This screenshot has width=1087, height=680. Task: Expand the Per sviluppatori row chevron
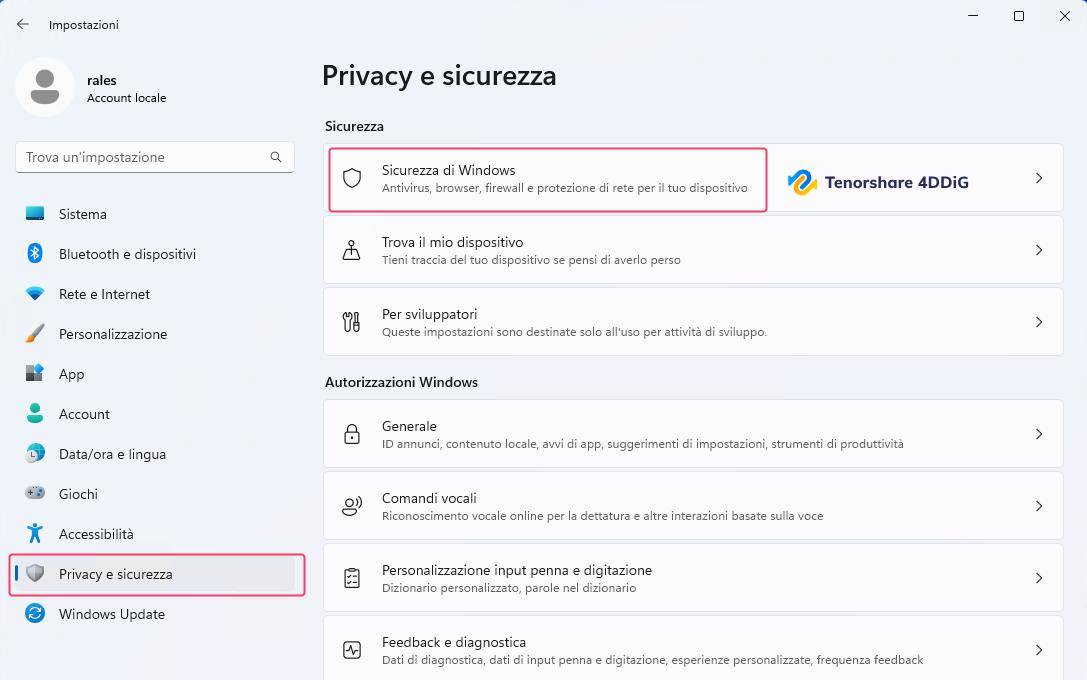pyautogui.click(x=1039, y=322)
